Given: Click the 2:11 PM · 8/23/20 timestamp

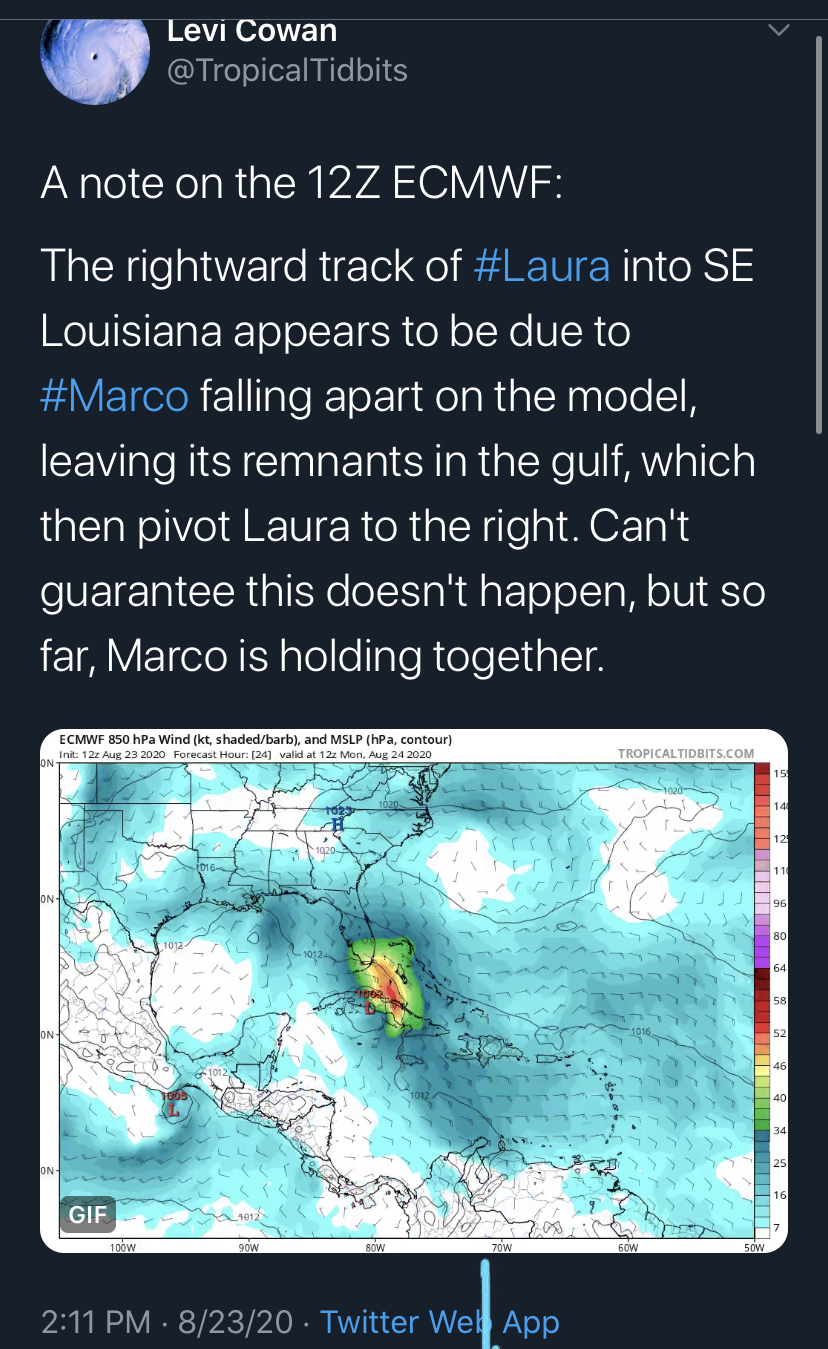Looking at the screenshot, I should [x=167, y=1322].
